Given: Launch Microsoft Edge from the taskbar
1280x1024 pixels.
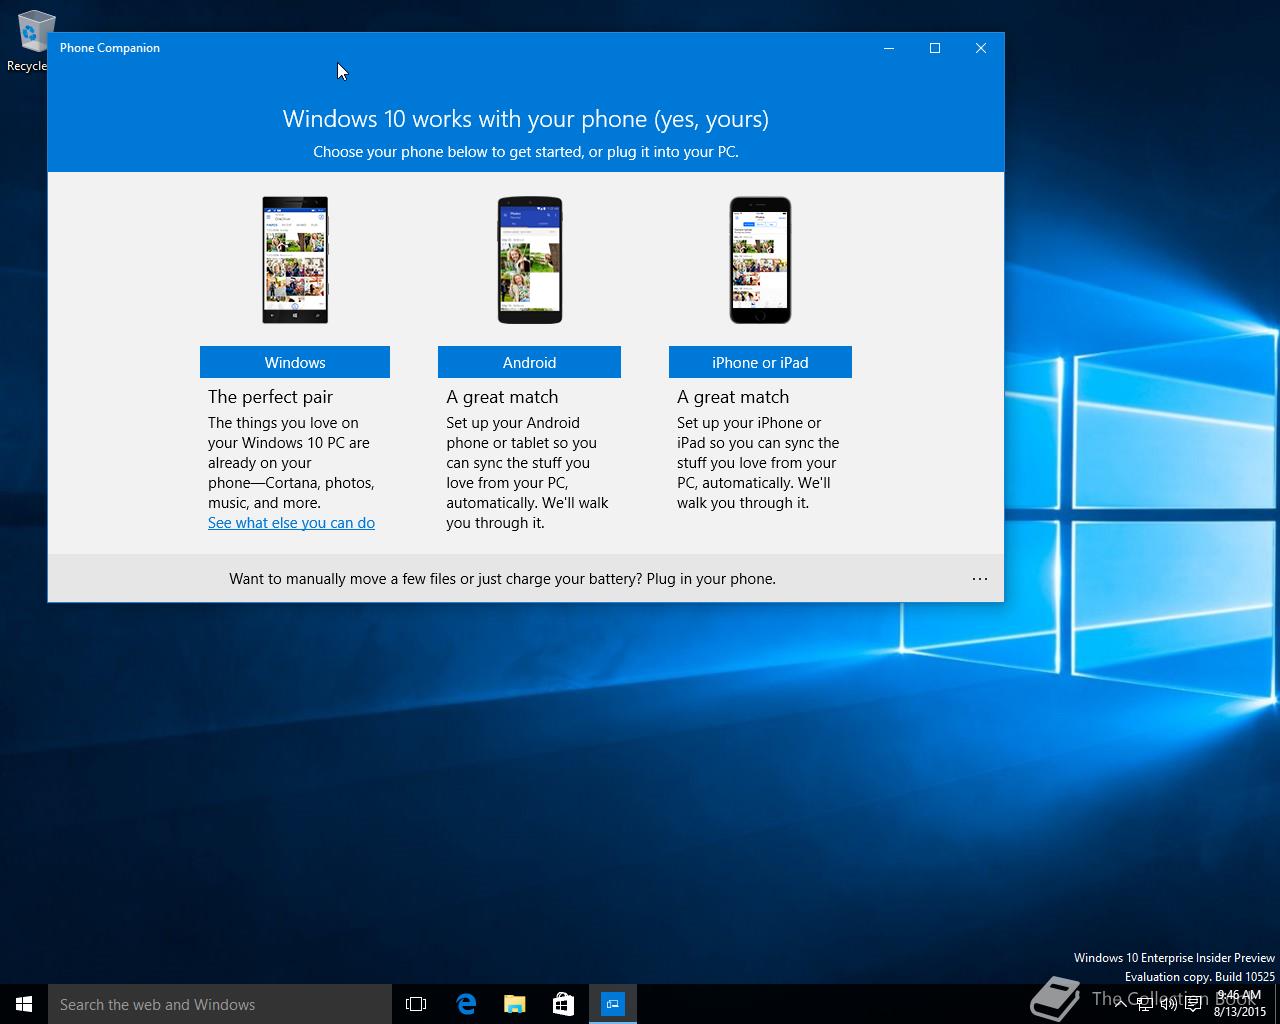Looking at the screenshot, I should (466, 1004).
